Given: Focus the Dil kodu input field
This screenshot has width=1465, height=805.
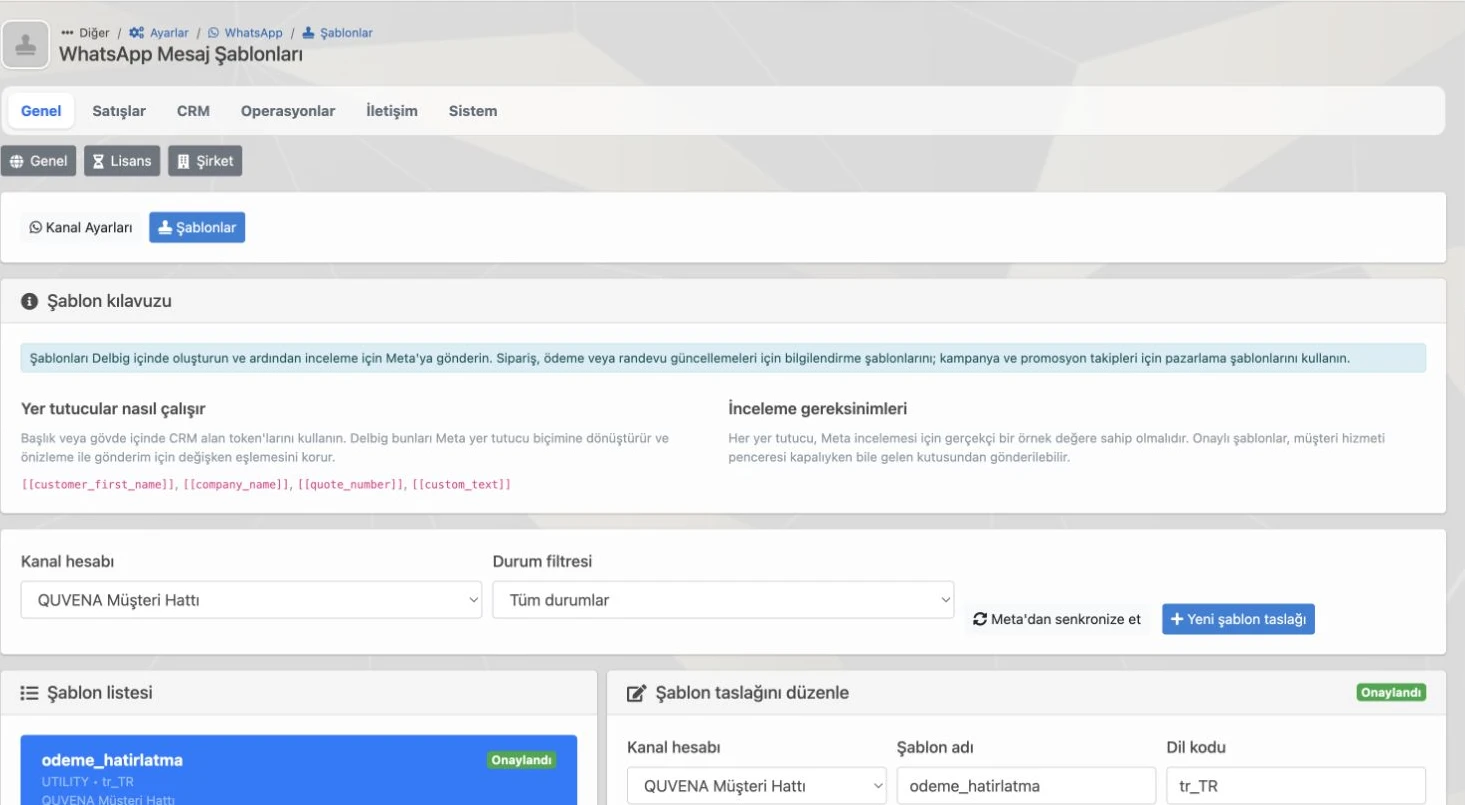Looking at the screenshot, I should pos(1296,786).
